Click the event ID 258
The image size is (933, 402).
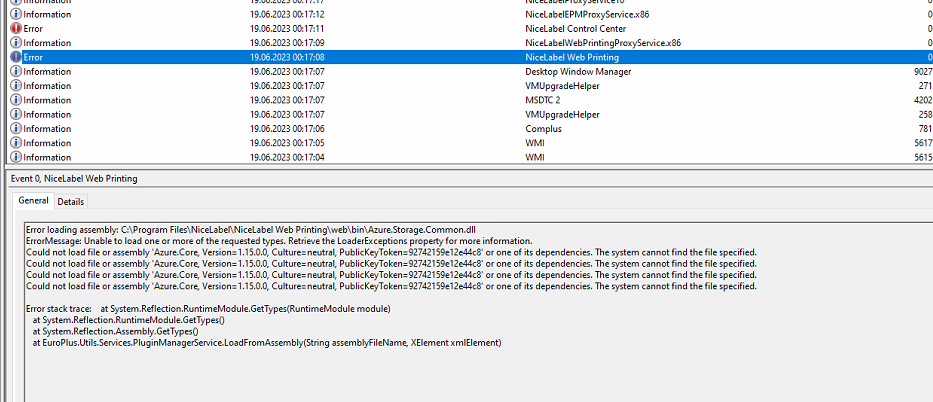click(x=925, y=114)
